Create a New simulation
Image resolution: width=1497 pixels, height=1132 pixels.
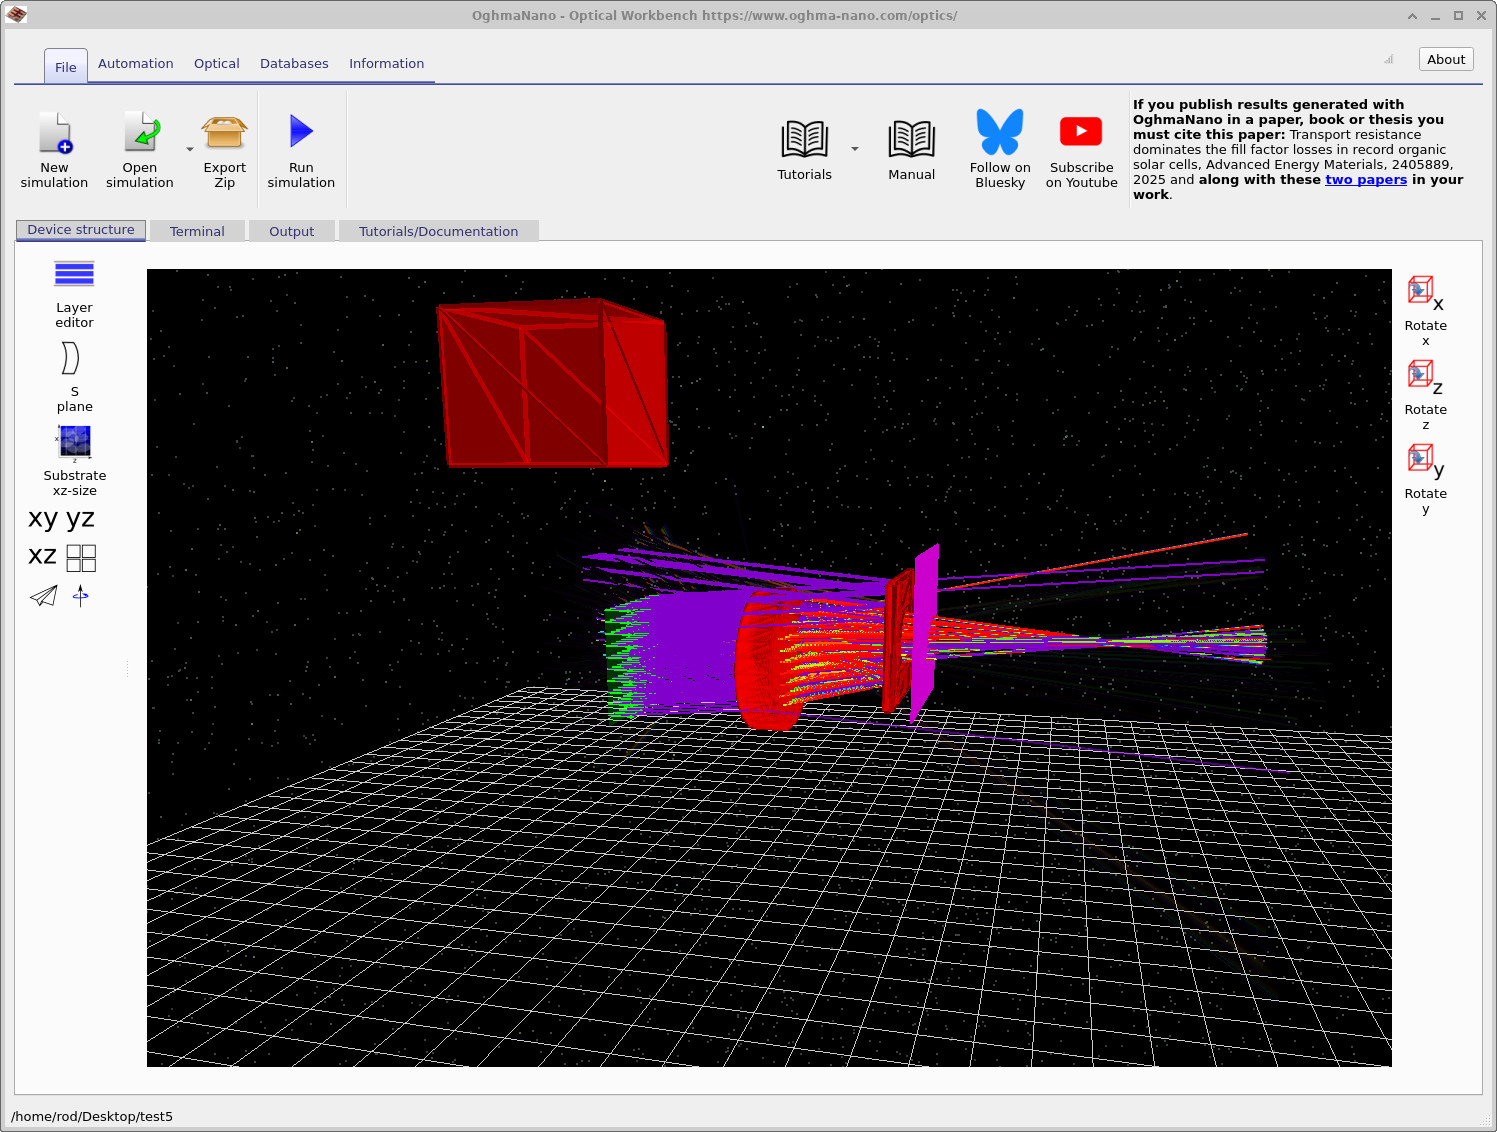click(x=55, y=148)
